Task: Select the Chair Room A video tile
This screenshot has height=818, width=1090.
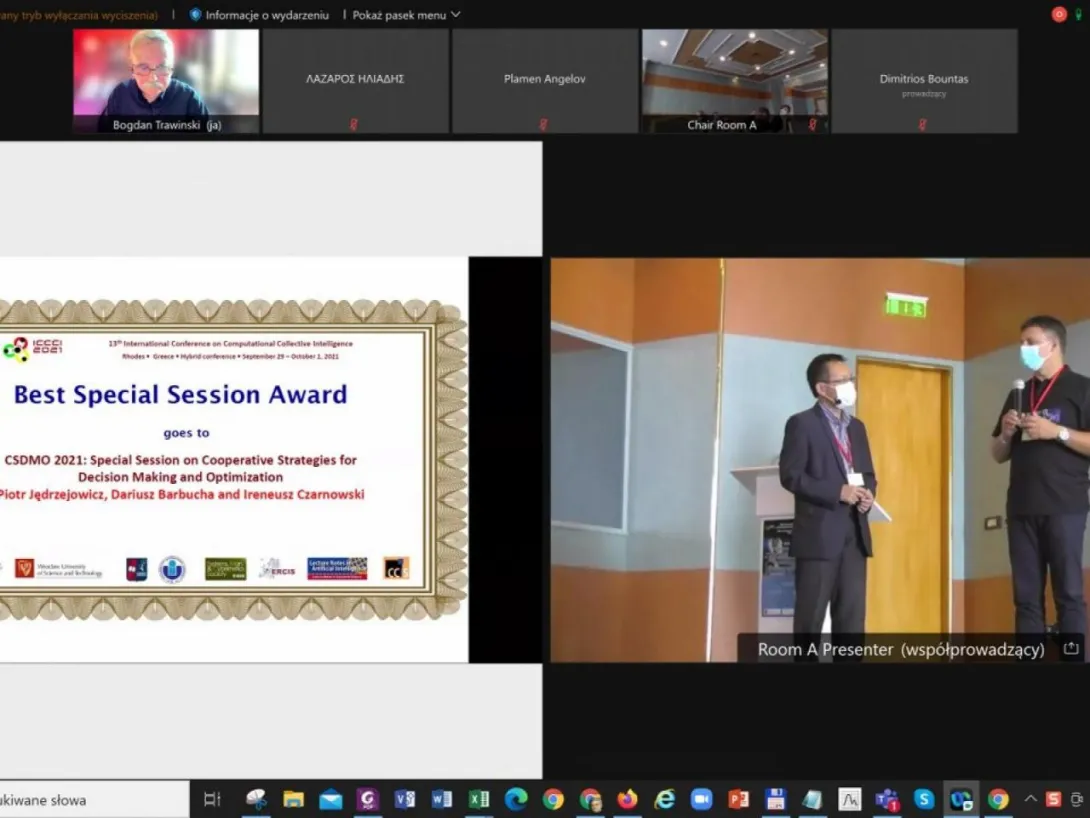Action: tap(734, 78)
